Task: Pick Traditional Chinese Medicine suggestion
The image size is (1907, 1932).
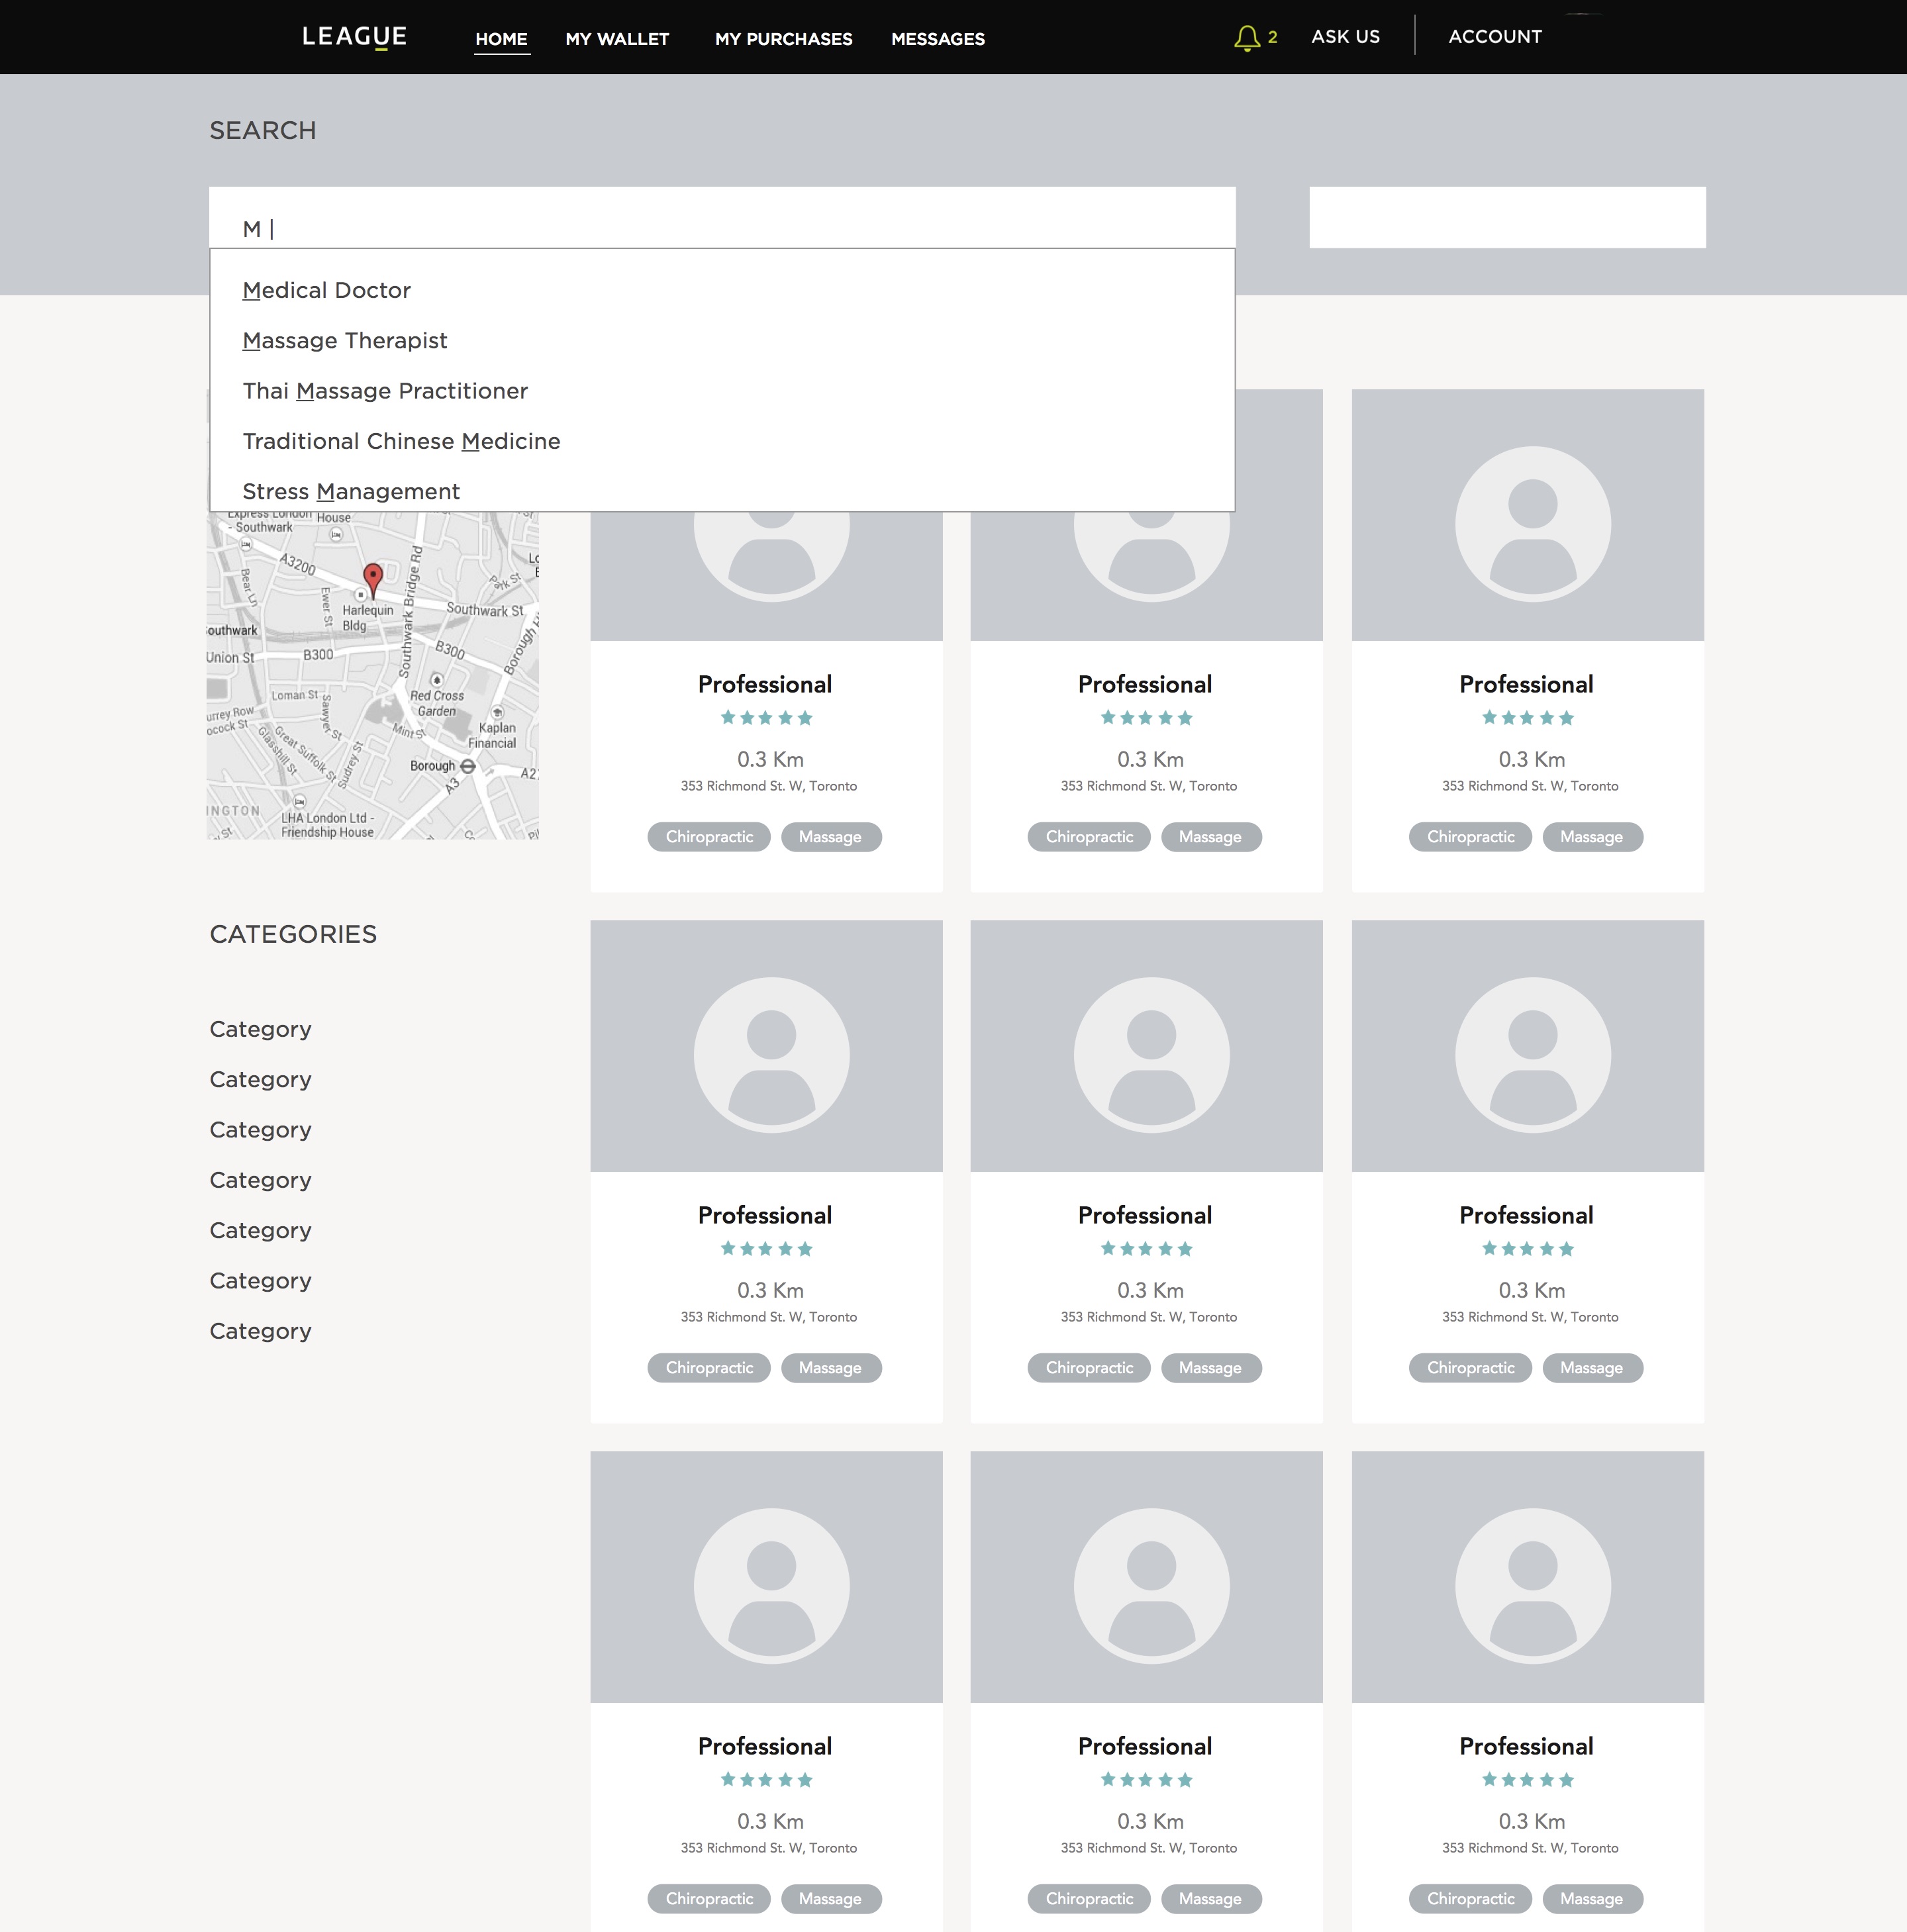Action: point(401,441)
